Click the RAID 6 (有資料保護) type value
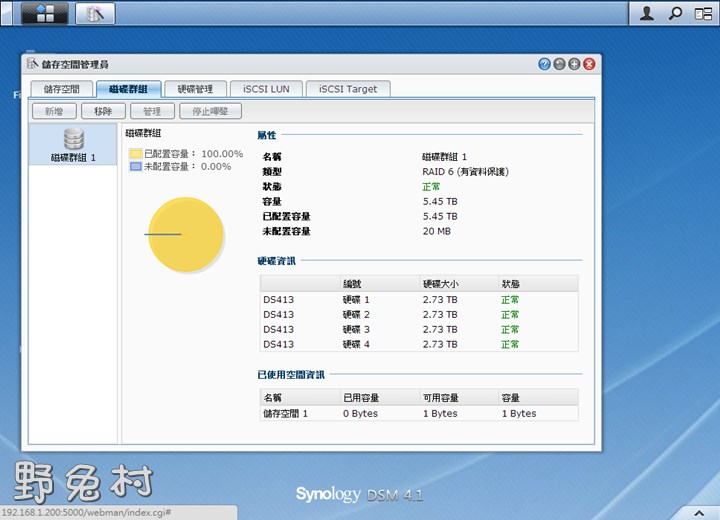The height and width of the screenshot is (520, 720). click(x=465, y=172)
